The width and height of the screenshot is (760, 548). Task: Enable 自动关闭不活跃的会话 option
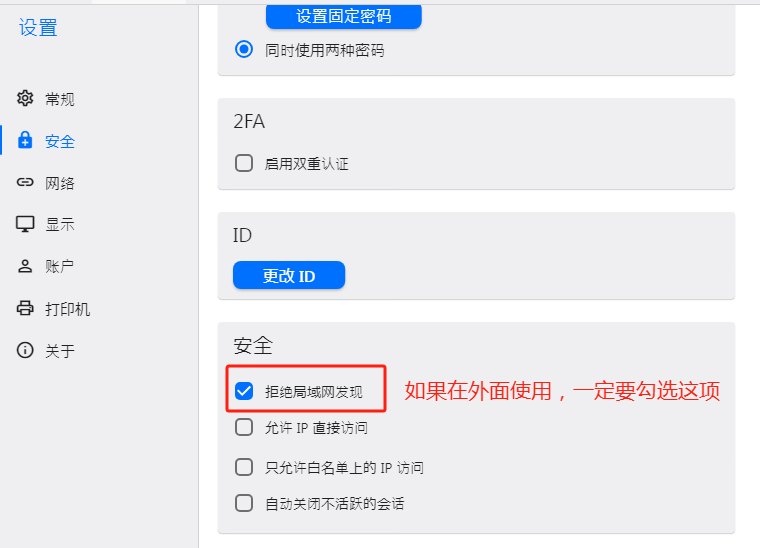click(244, 503)
